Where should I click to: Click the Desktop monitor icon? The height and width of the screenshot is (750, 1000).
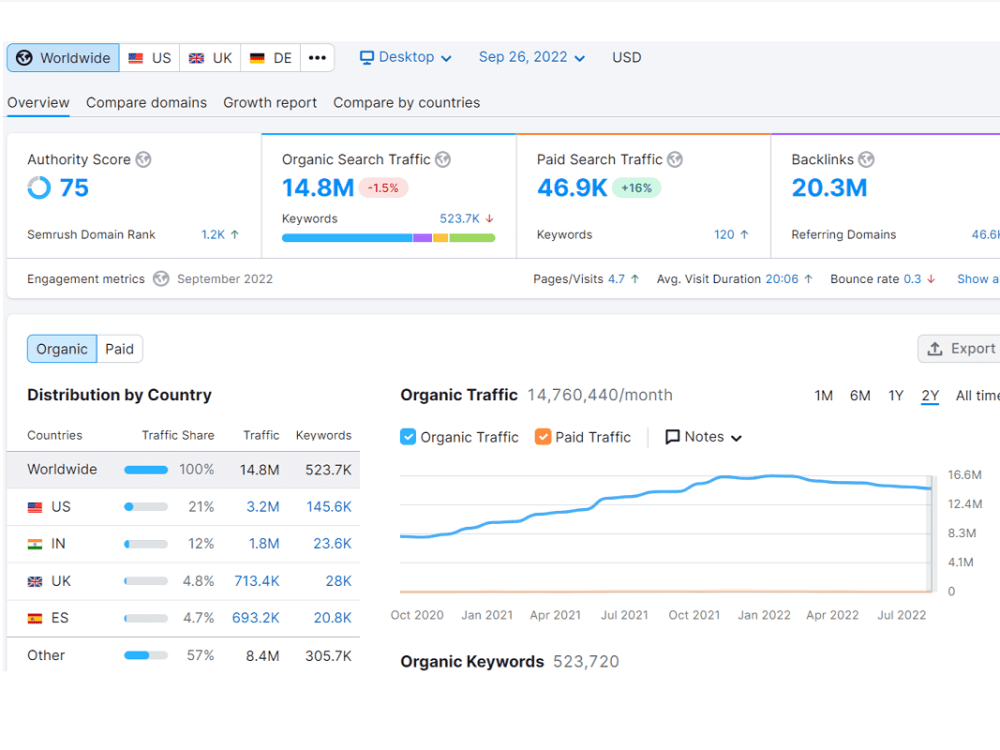click(x=367, y=57)
